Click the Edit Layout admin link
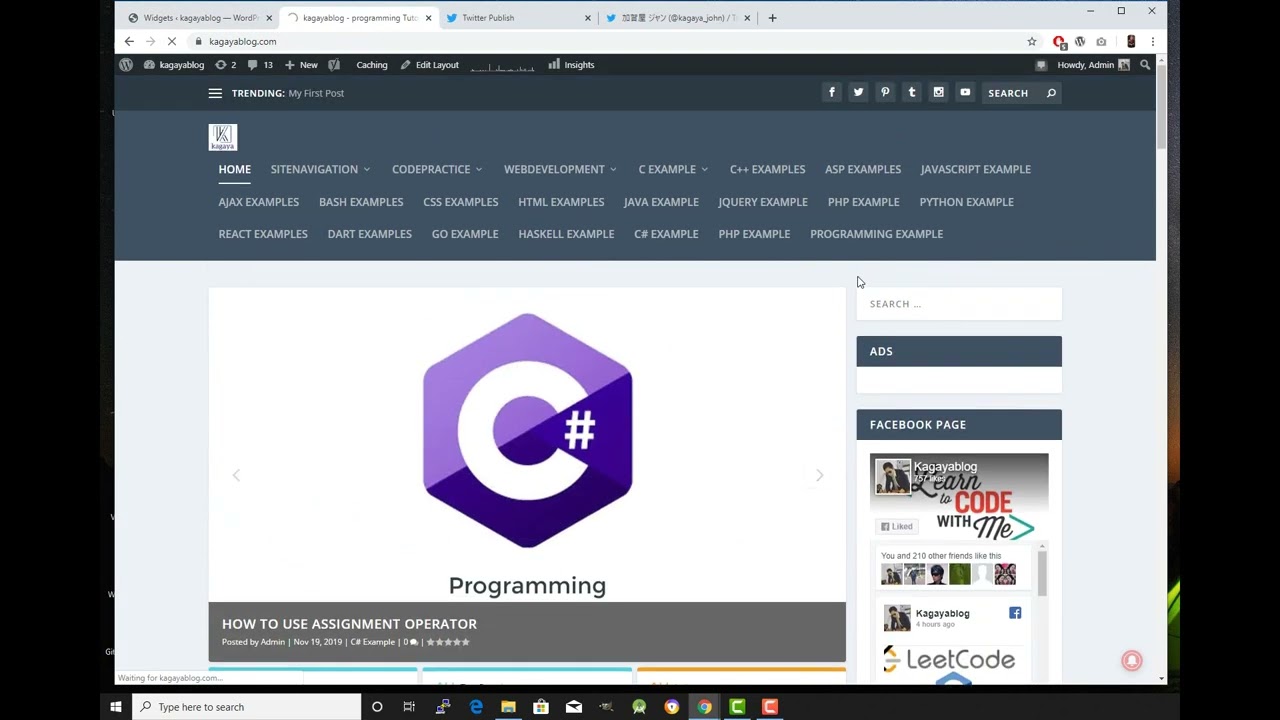 (430, 65)
